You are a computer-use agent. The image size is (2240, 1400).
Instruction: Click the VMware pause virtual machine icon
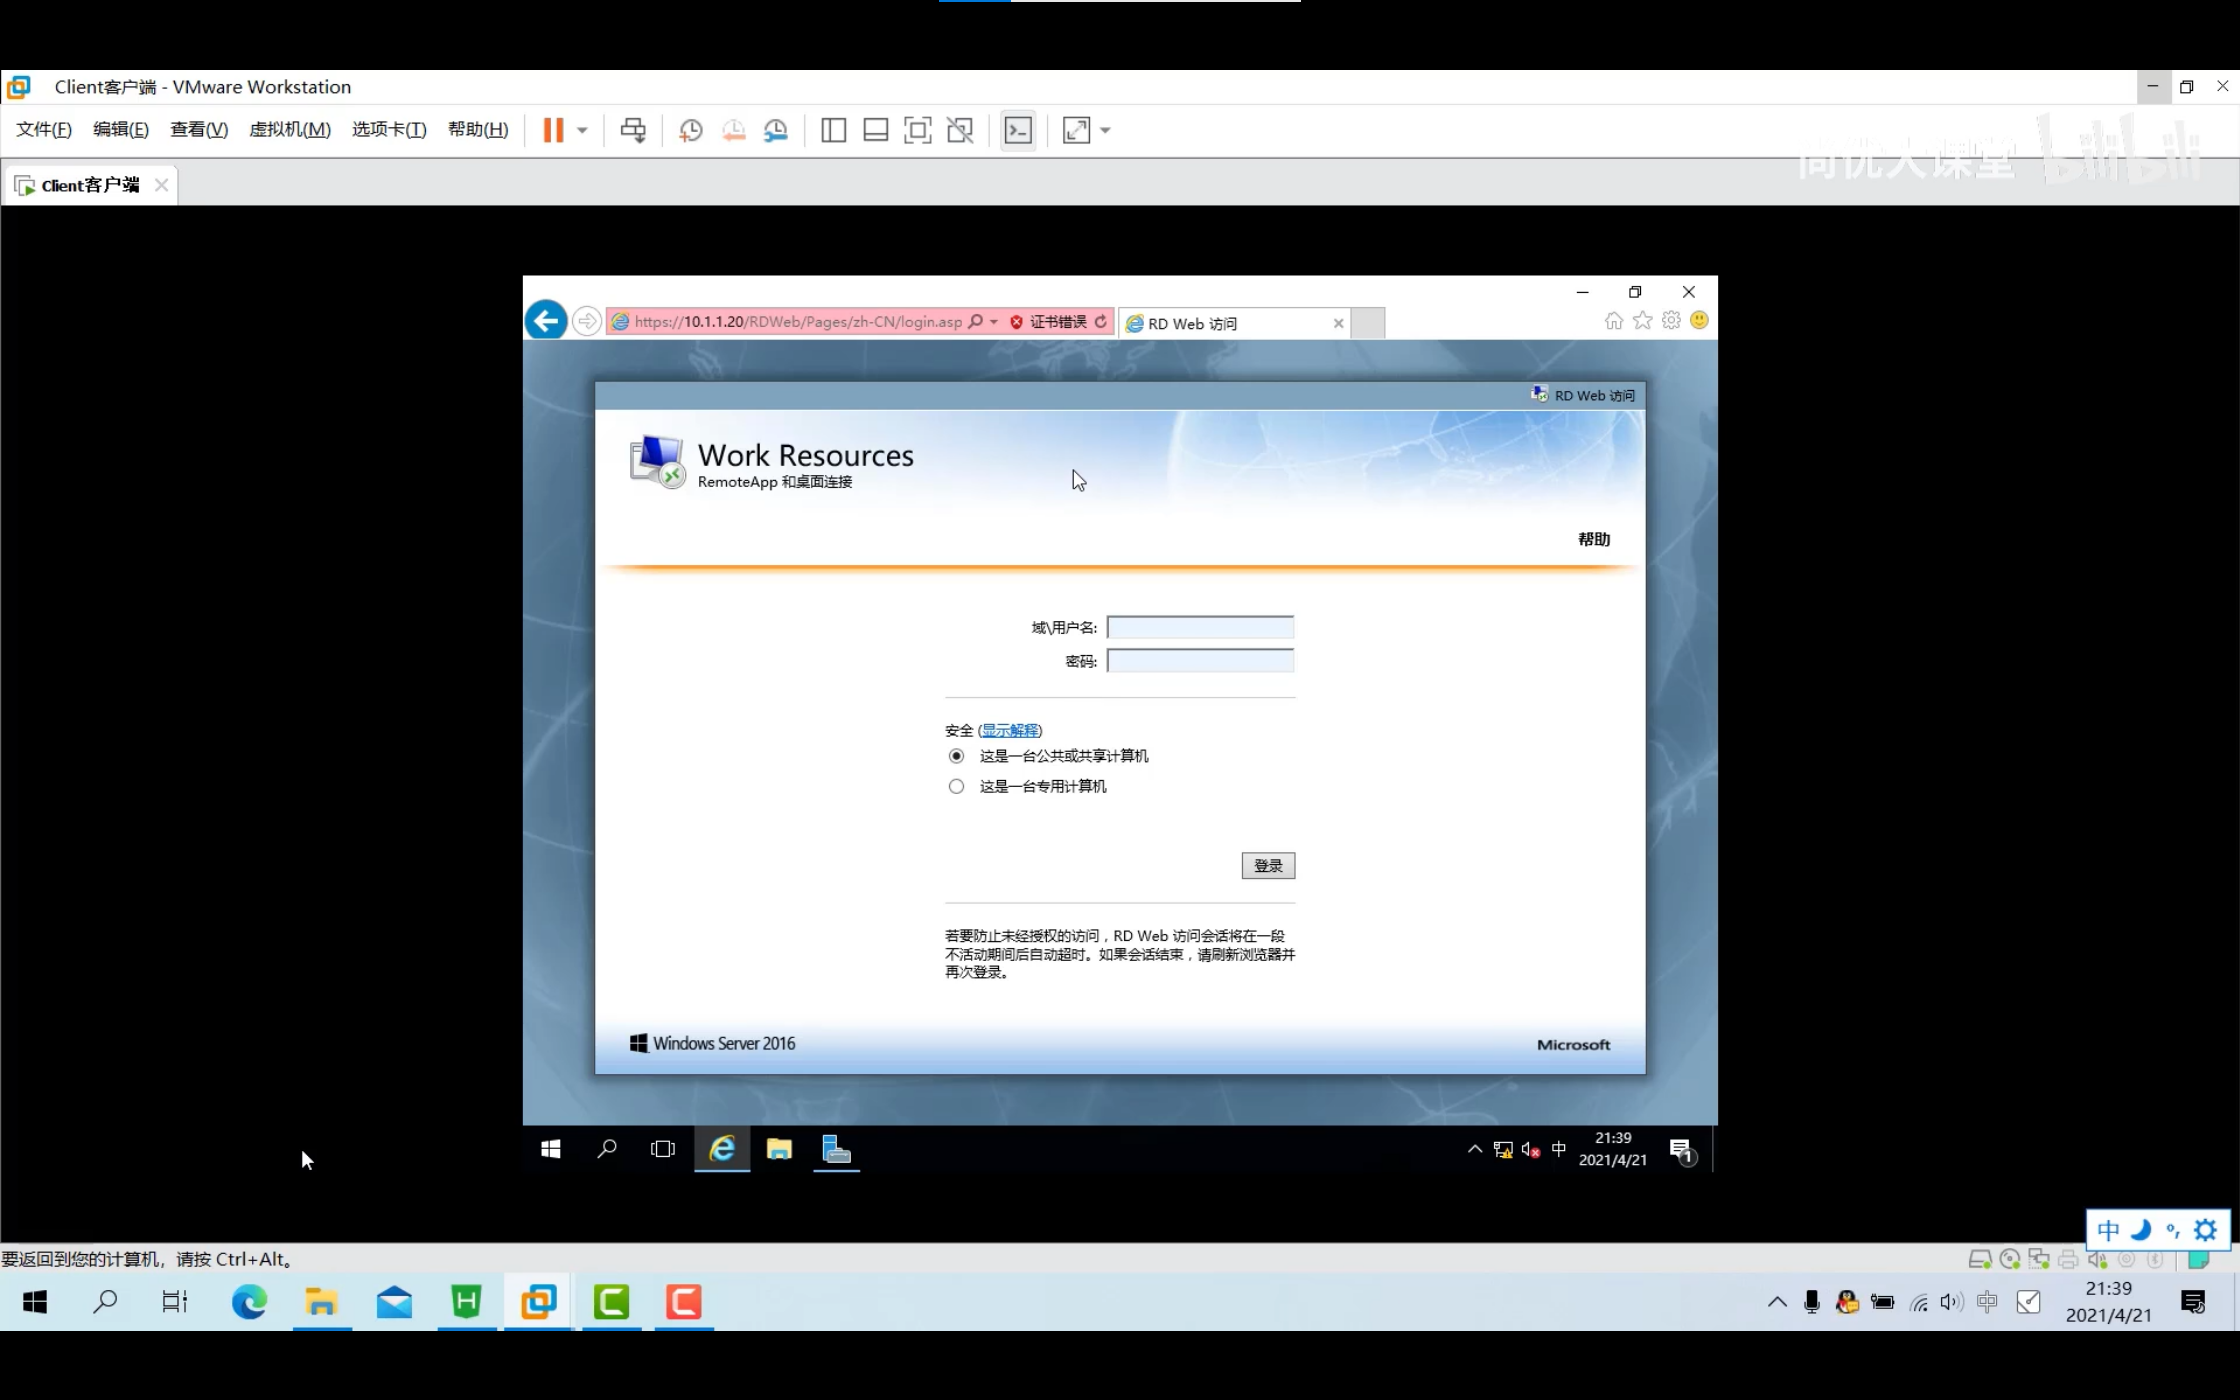[x=553, y=130]
